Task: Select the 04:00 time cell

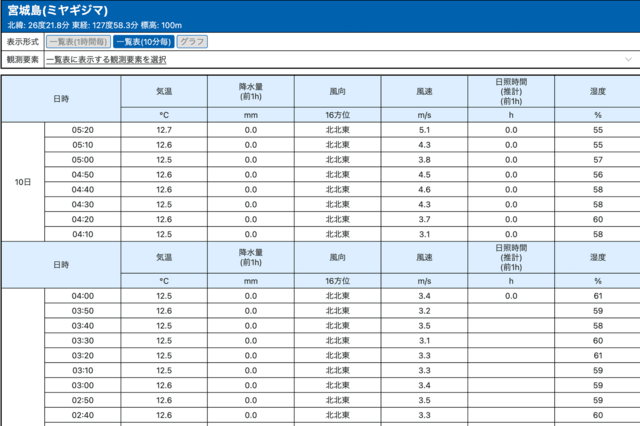Action: (82, 296)
